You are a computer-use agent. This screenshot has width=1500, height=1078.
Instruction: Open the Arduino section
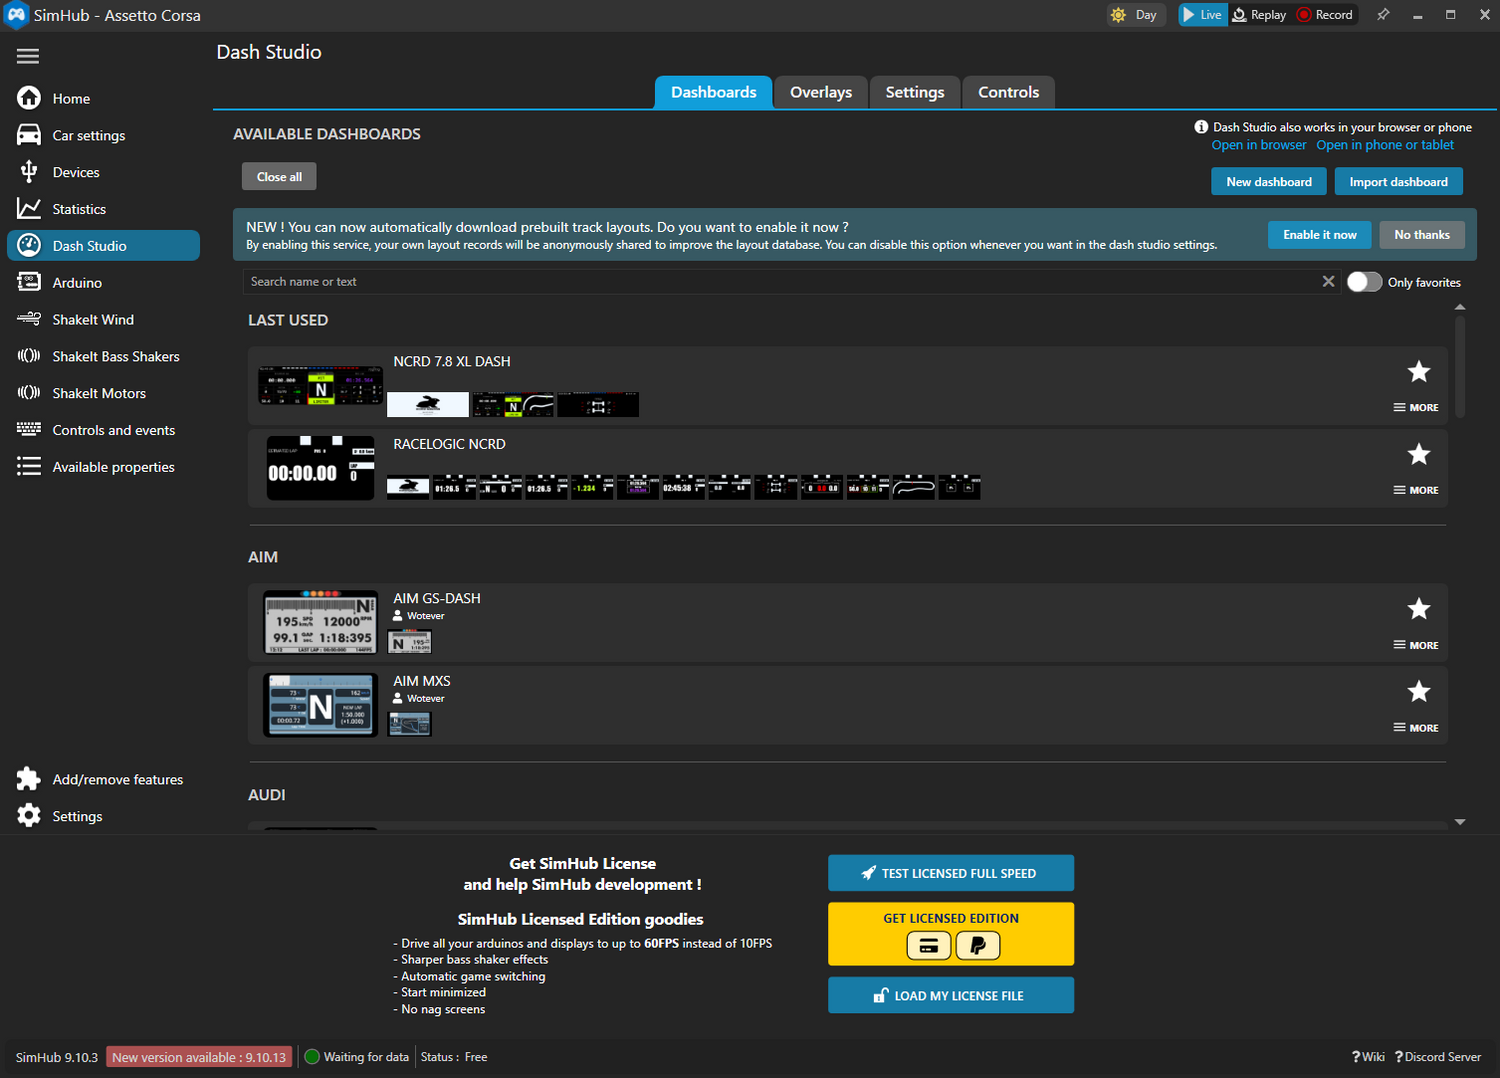pyautogui.click(x=77, y=283)
